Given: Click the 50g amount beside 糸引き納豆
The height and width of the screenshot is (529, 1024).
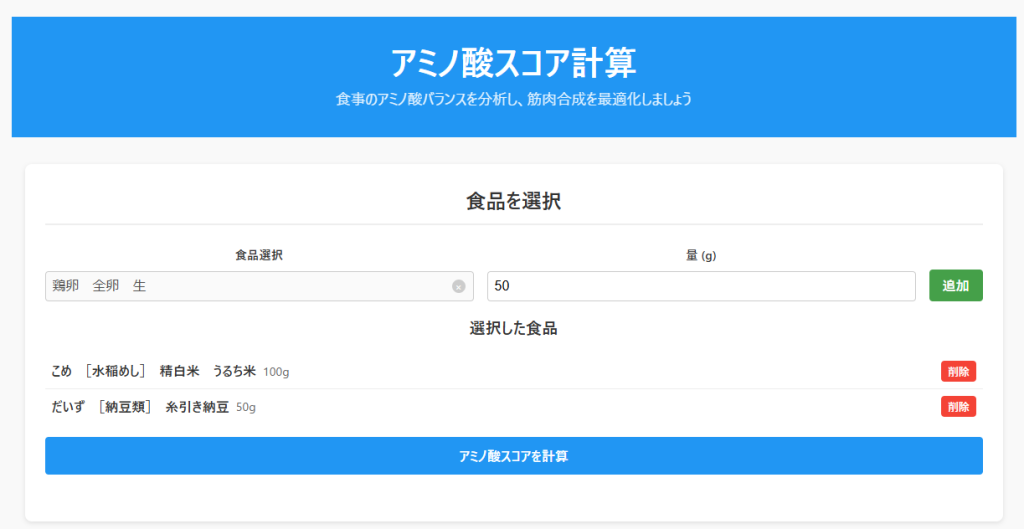Looking at the screenshot, I should click(x=246, y=408).
